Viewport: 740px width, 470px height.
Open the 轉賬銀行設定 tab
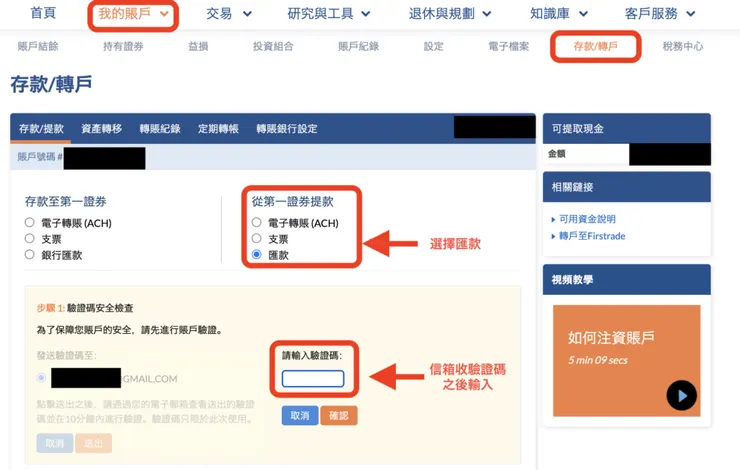point(286,128)
